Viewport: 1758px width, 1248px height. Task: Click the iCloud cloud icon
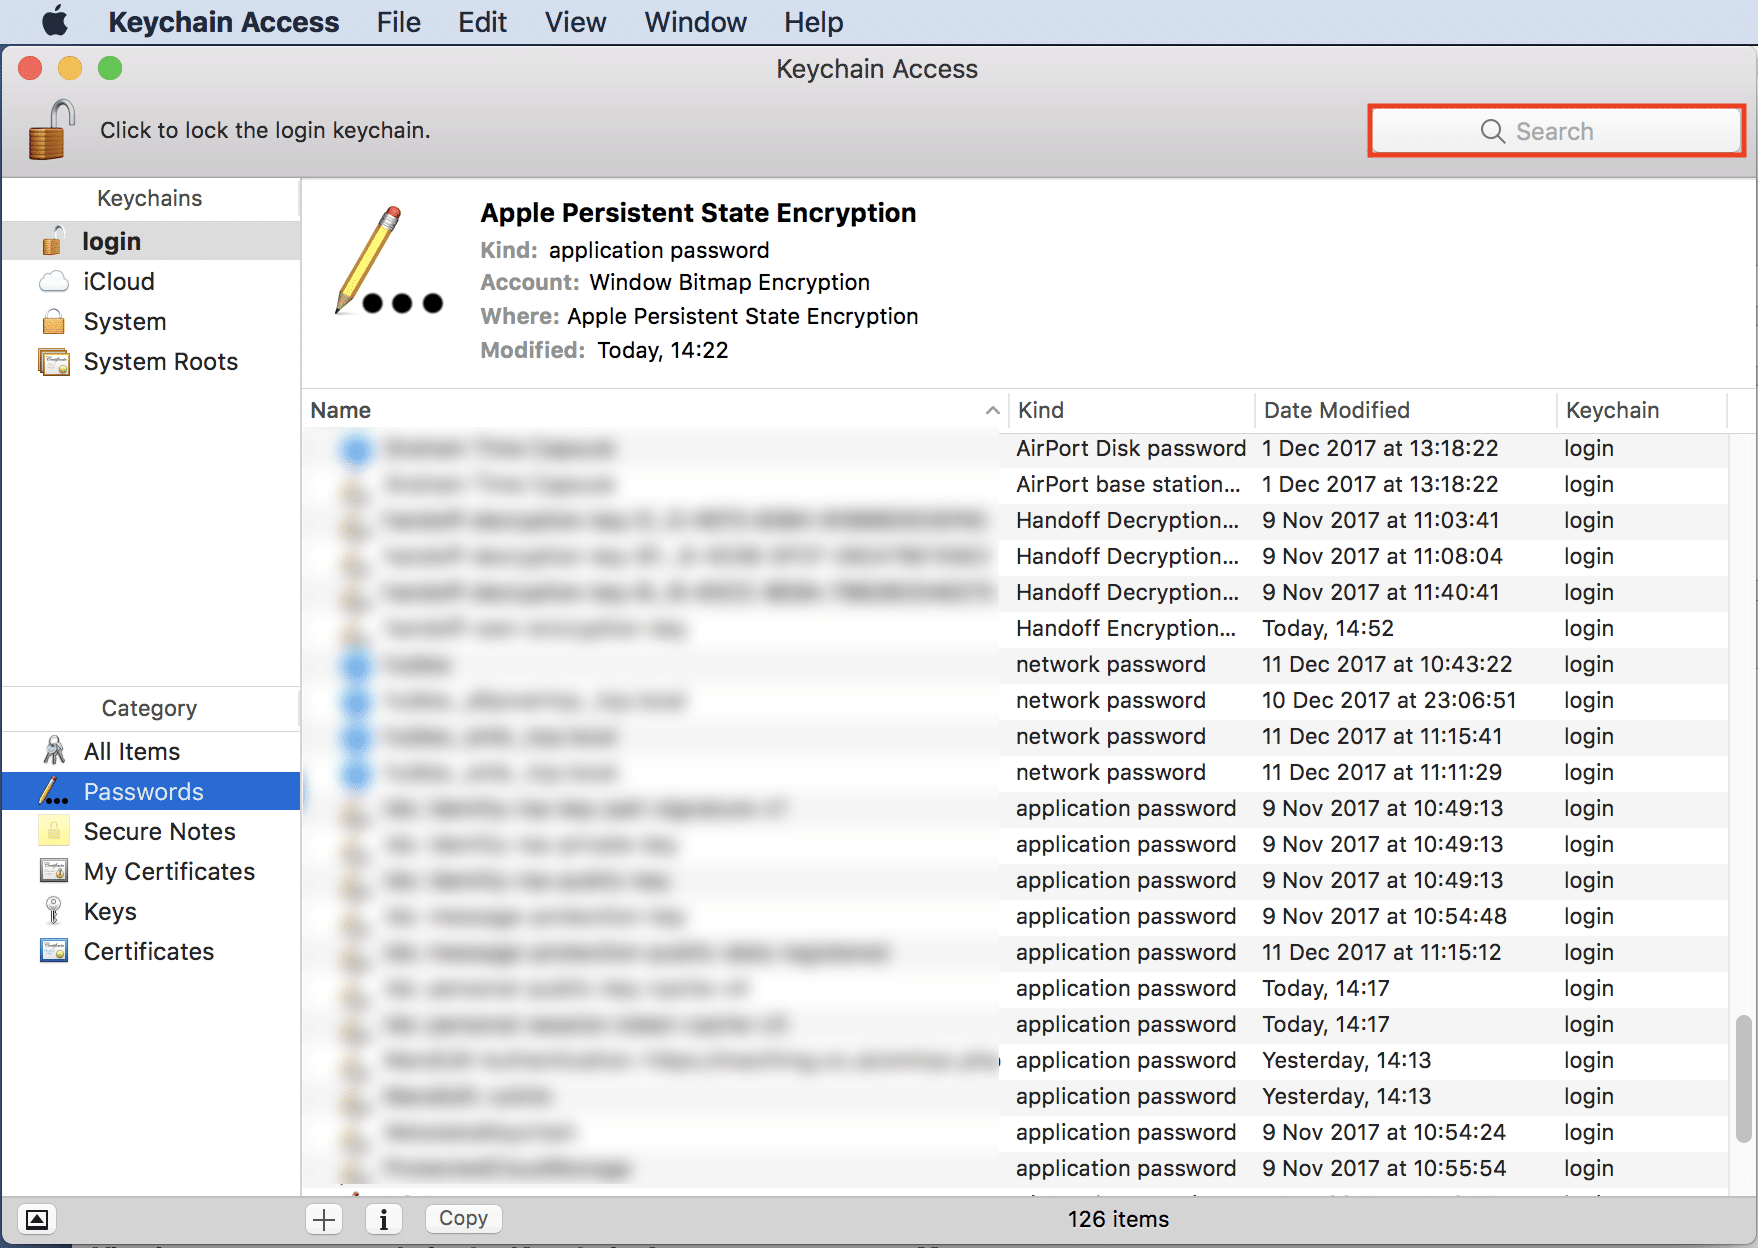pos(54,281)
